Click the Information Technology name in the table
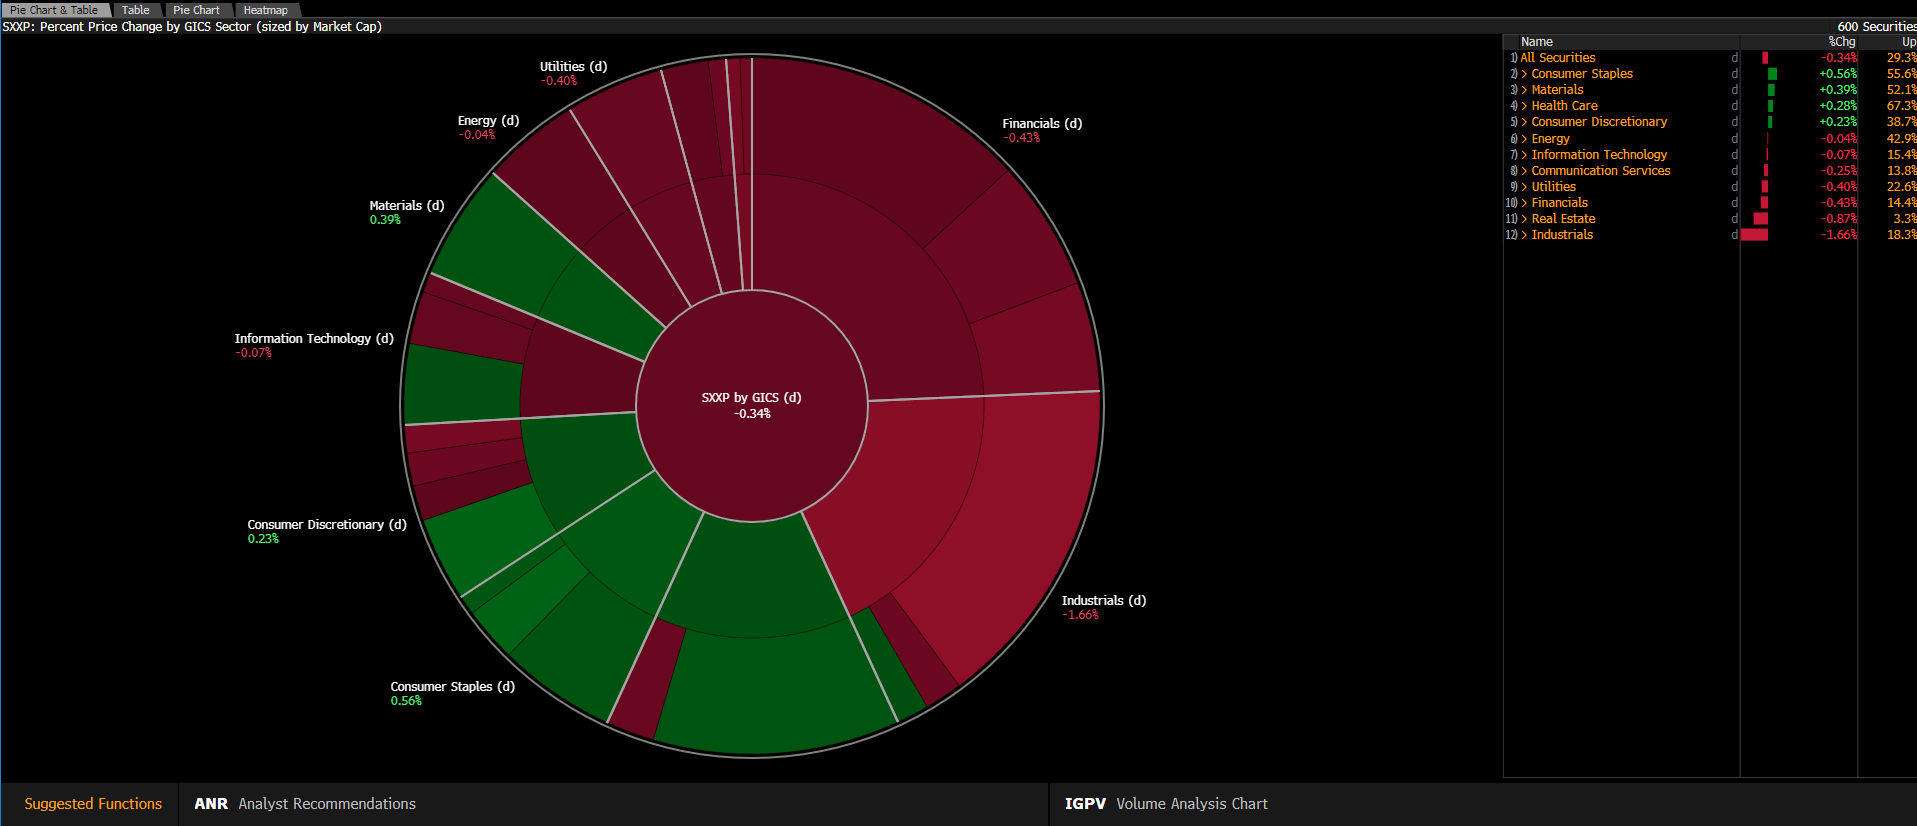Image resolution: width=1917 pixels, height=826 pixels. point(1600,155)
